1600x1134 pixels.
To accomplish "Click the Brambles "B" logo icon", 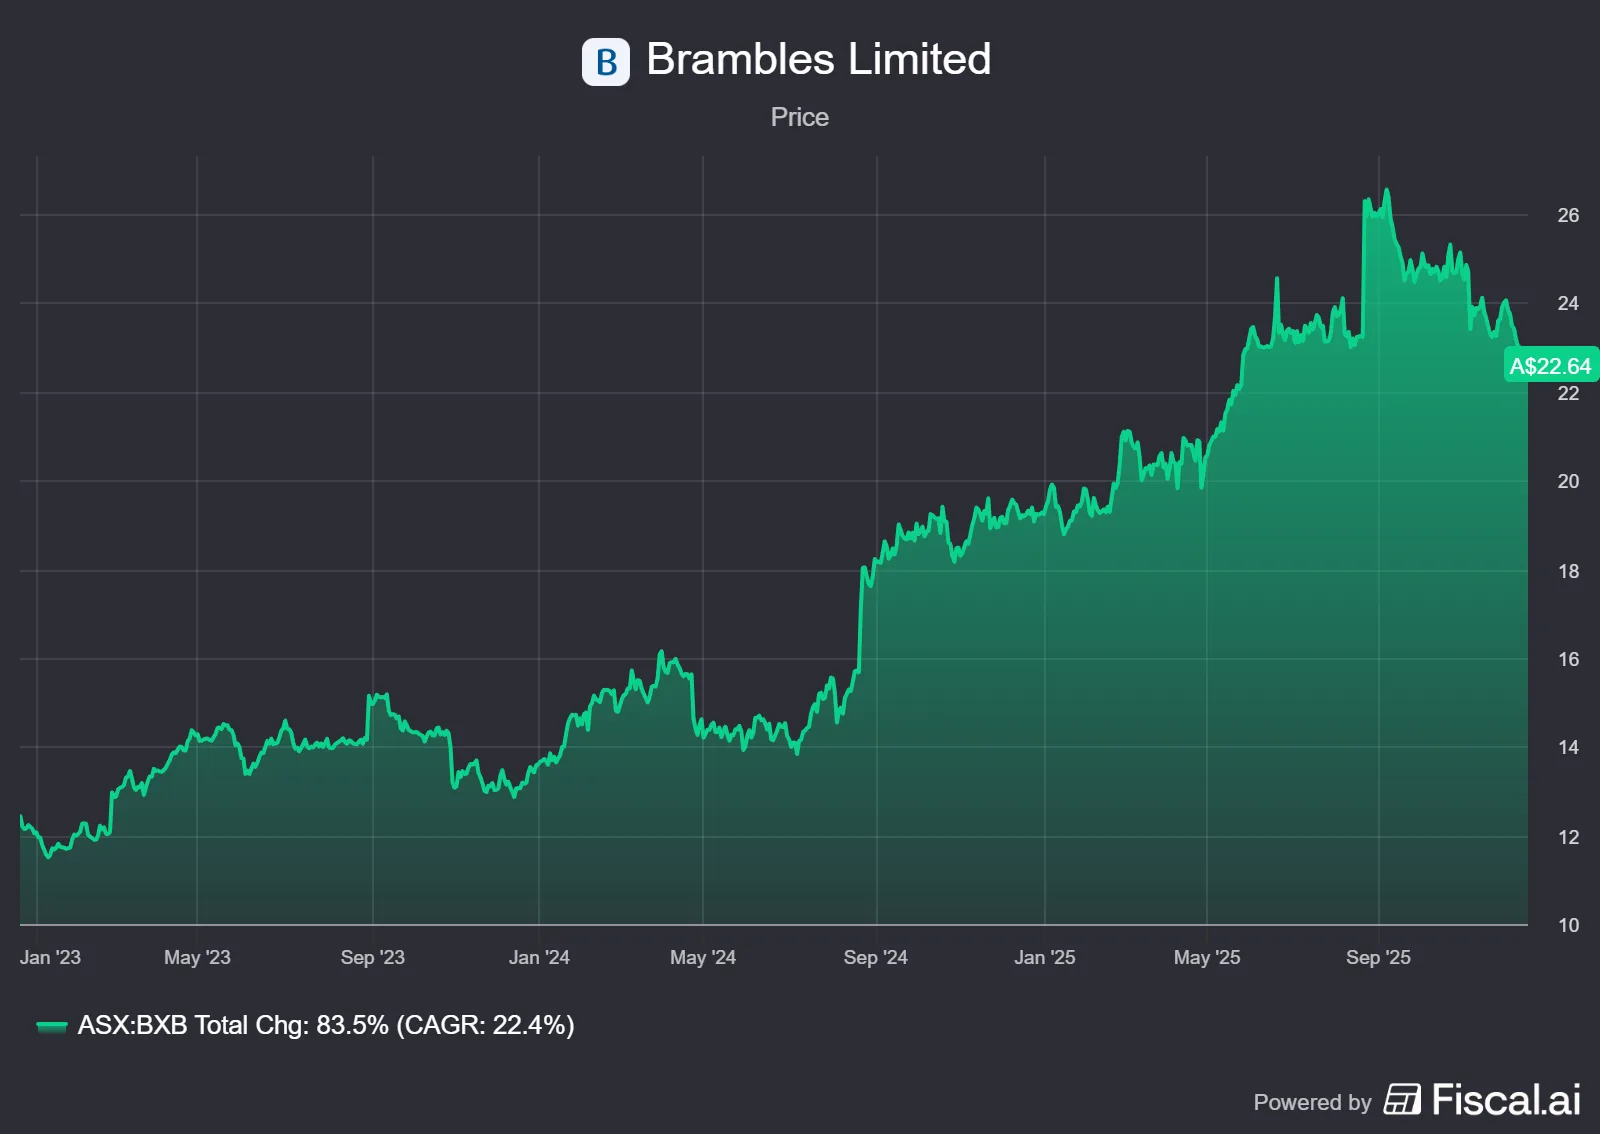I will (x=606, y=62).
